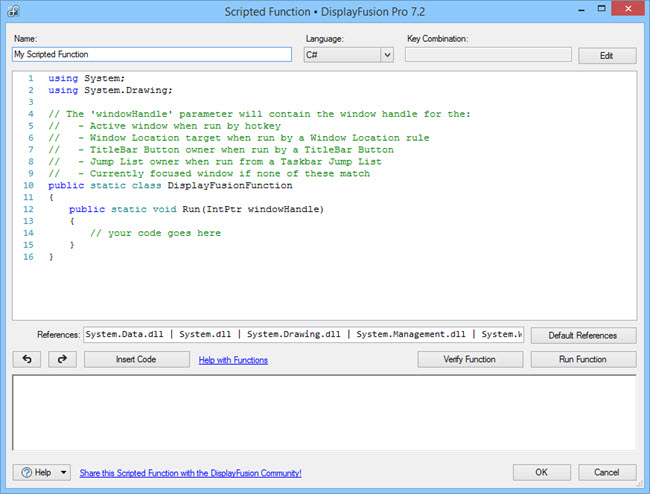Screen dimensions: 650x494
Task: Click the undo arrow button
Action: pos(27,359)
